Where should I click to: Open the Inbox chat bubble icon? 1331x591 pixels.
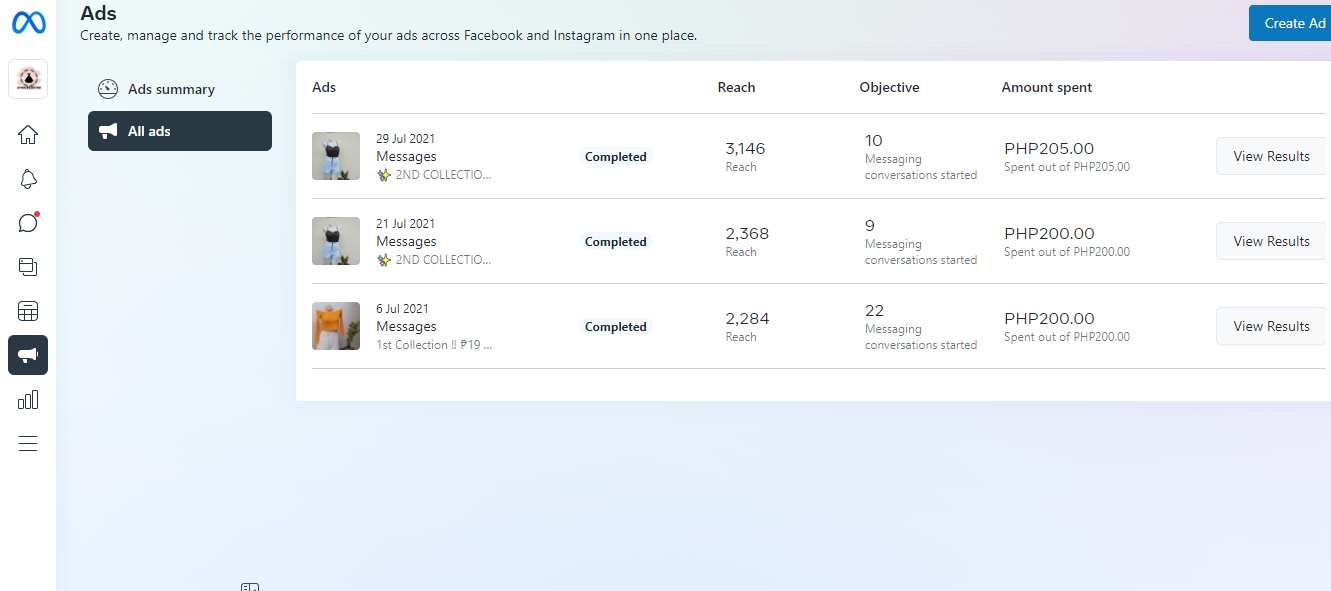pos(28,223)
